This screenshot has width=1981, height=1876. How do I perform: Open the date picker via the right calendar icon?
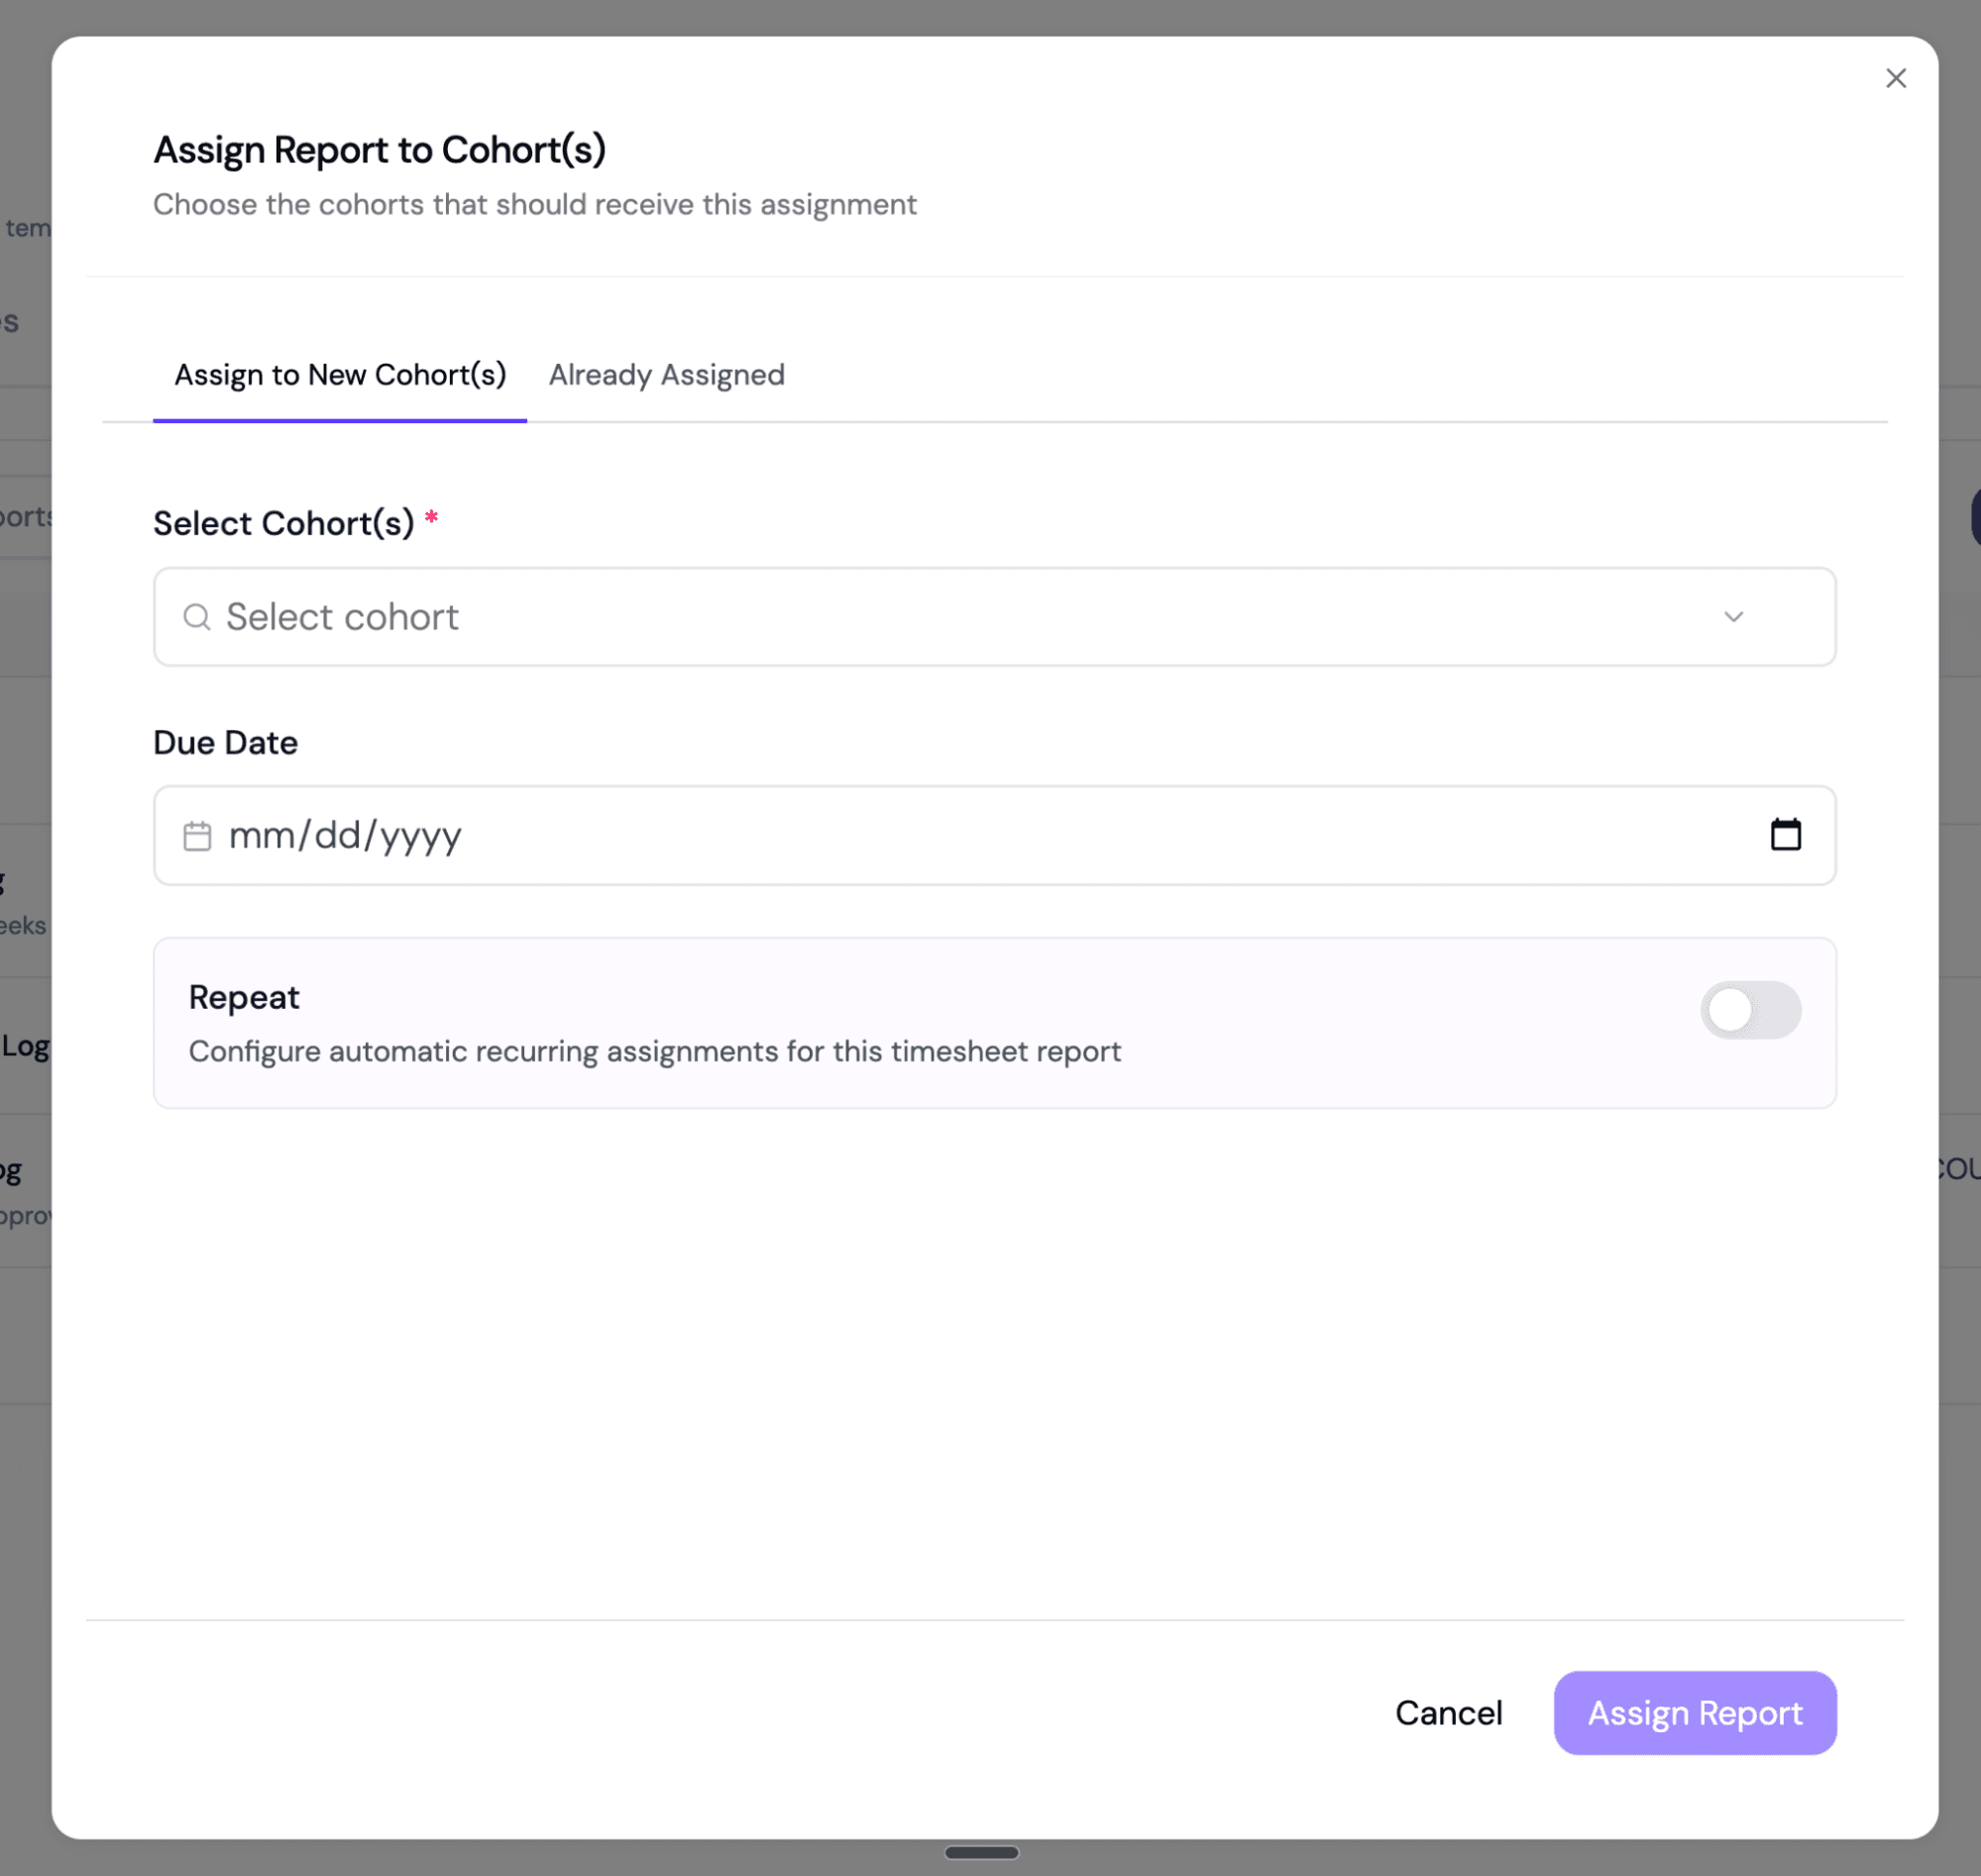[1787, 835]
